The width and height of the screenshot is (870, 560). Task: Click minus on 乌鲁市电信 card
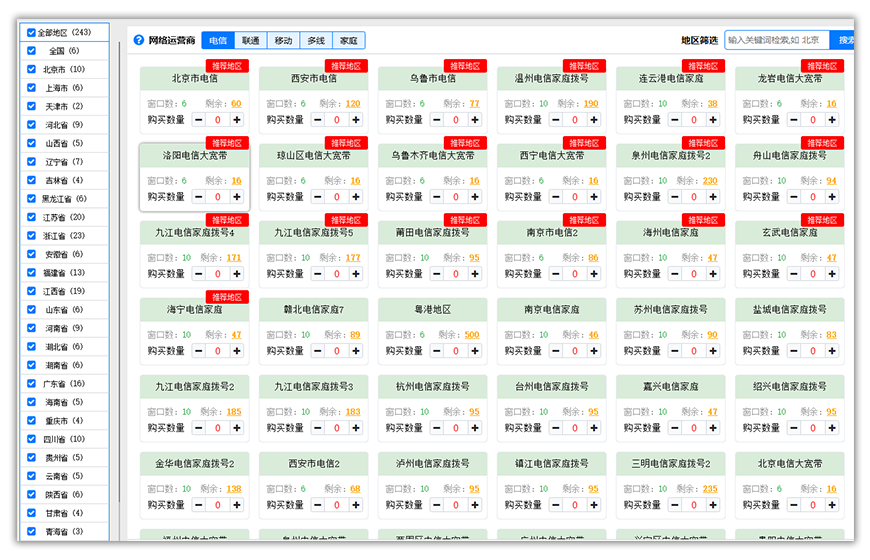(437, 119)
